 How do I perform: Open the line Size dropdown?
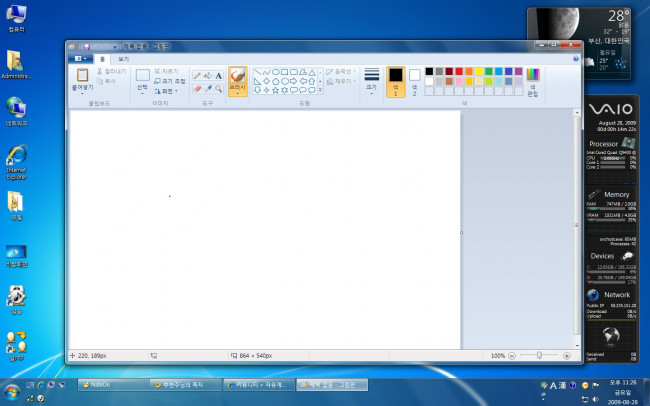pos(372,80)
